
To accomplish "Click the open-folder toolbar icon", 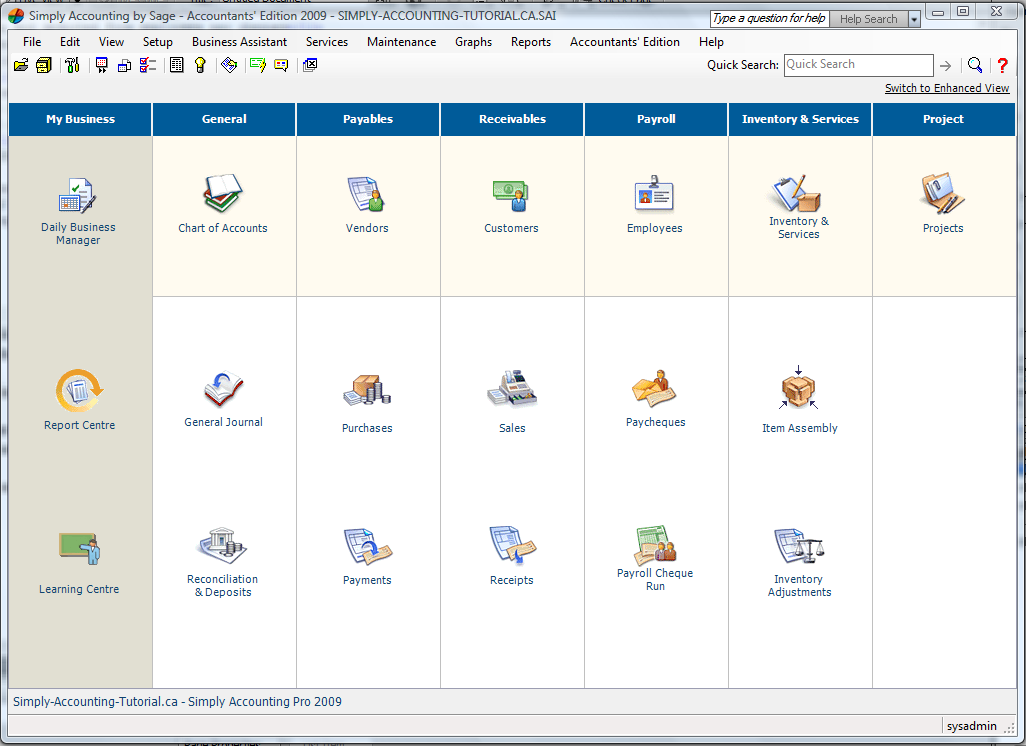I will 21,65.
